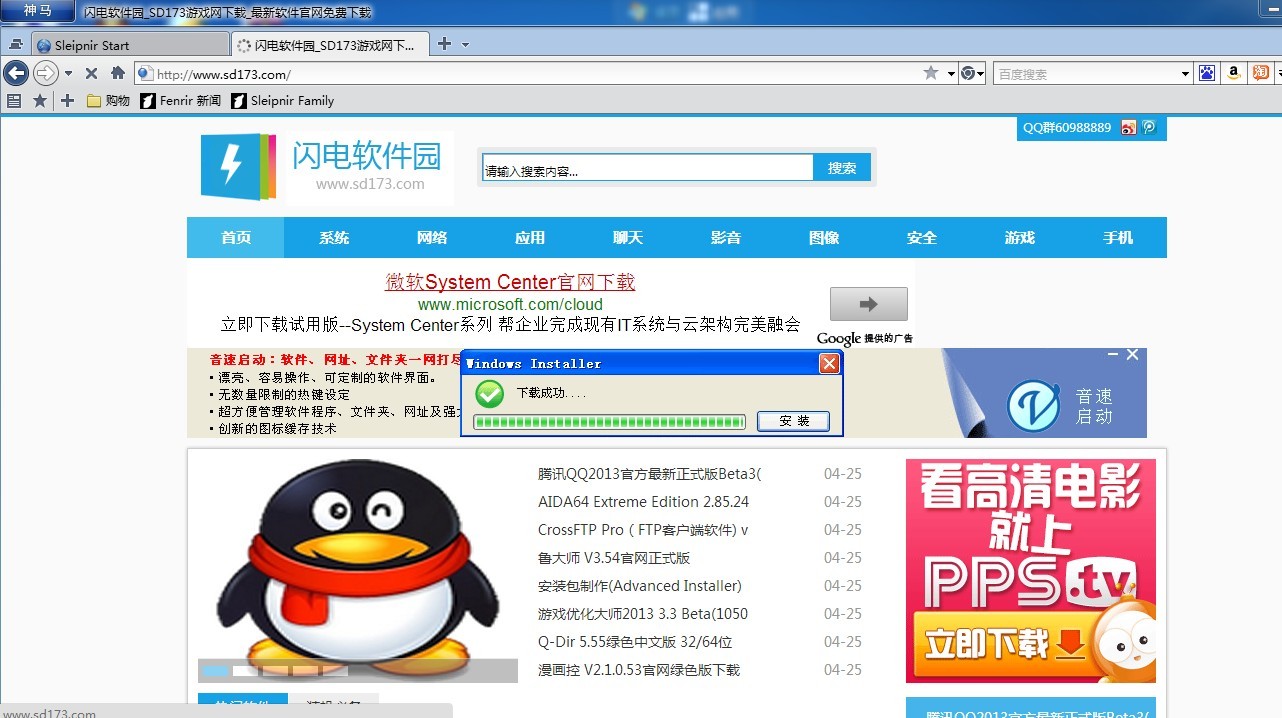Screen dimensions: 1282x718
Task: Click the browser forward arrow button
Action: pos(46,73)
